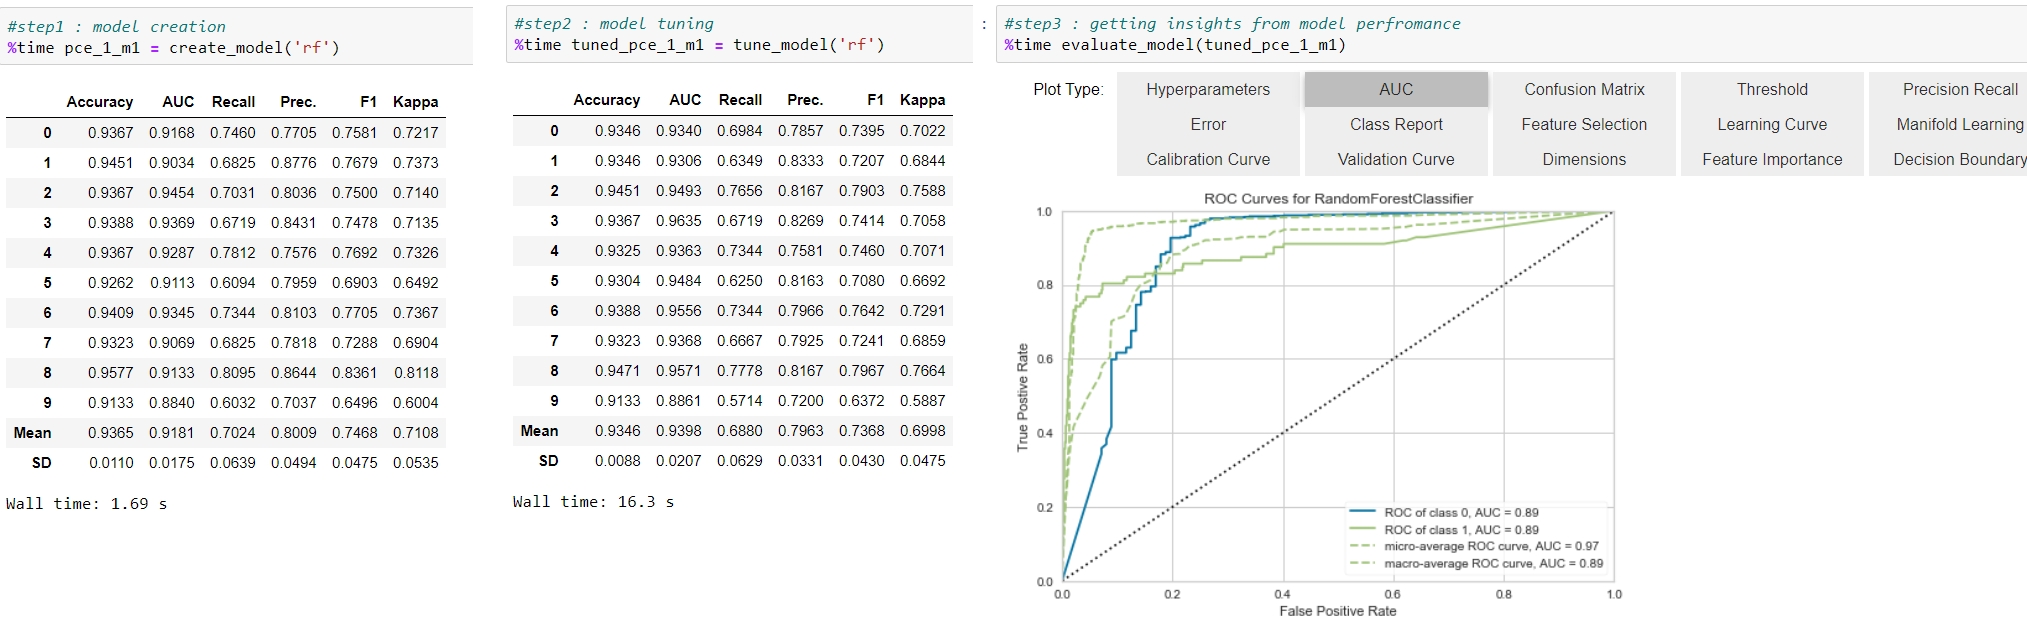Select the Hyperparameters plot type

pos(1208,89)
